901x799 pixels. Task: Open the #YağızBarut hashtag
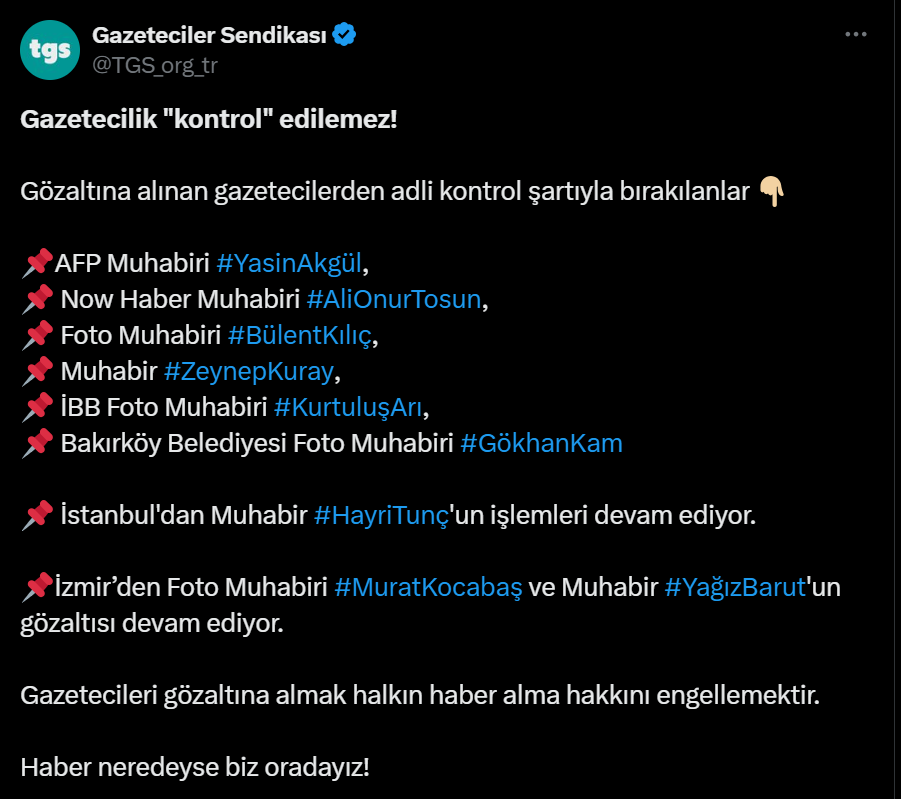click(735, 587)
